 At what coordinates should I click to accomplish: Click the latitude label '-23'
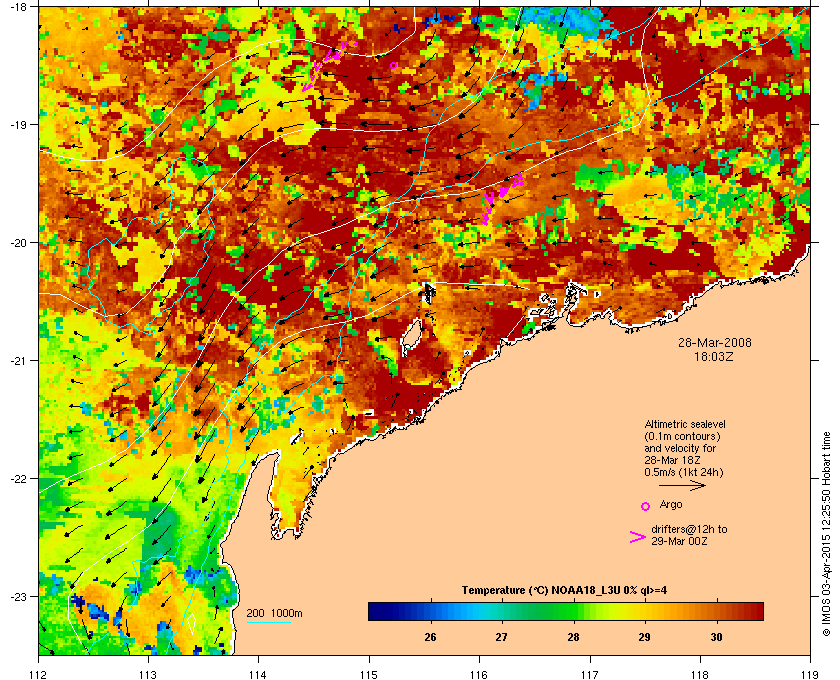coord(18,596)
